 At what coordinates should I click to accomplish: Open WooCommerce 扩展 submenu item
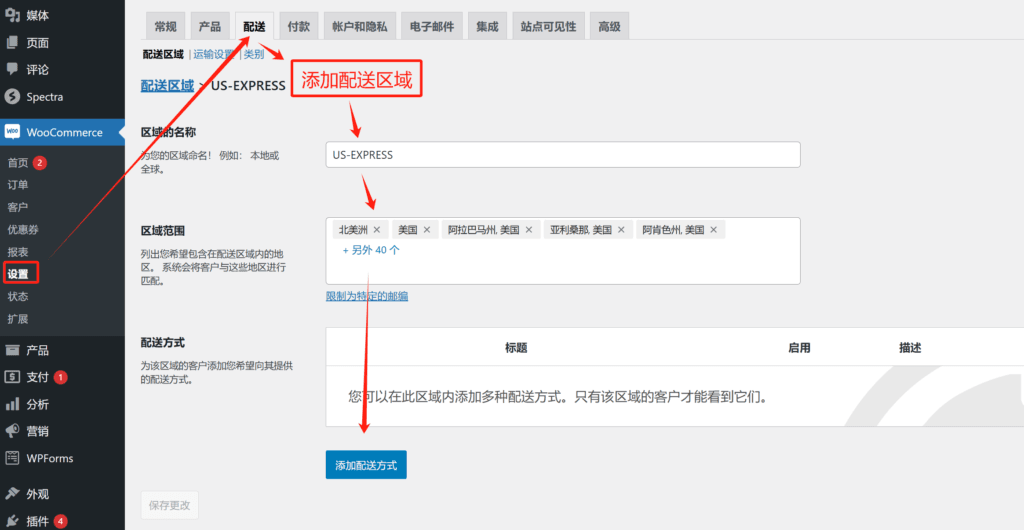18,319
